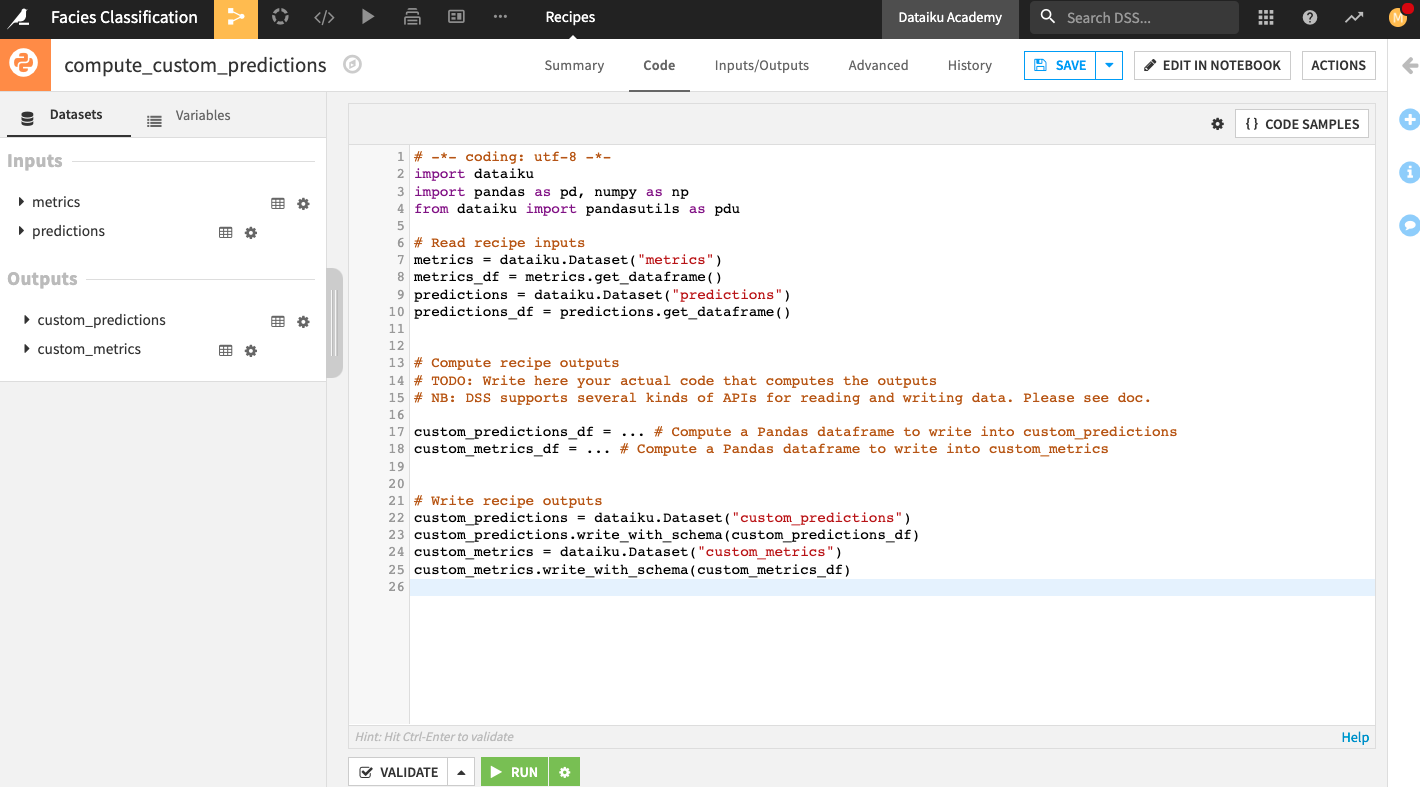Click EDIT IN NOTEBOOK
1420x787 pixels.
coord(1211,64)
